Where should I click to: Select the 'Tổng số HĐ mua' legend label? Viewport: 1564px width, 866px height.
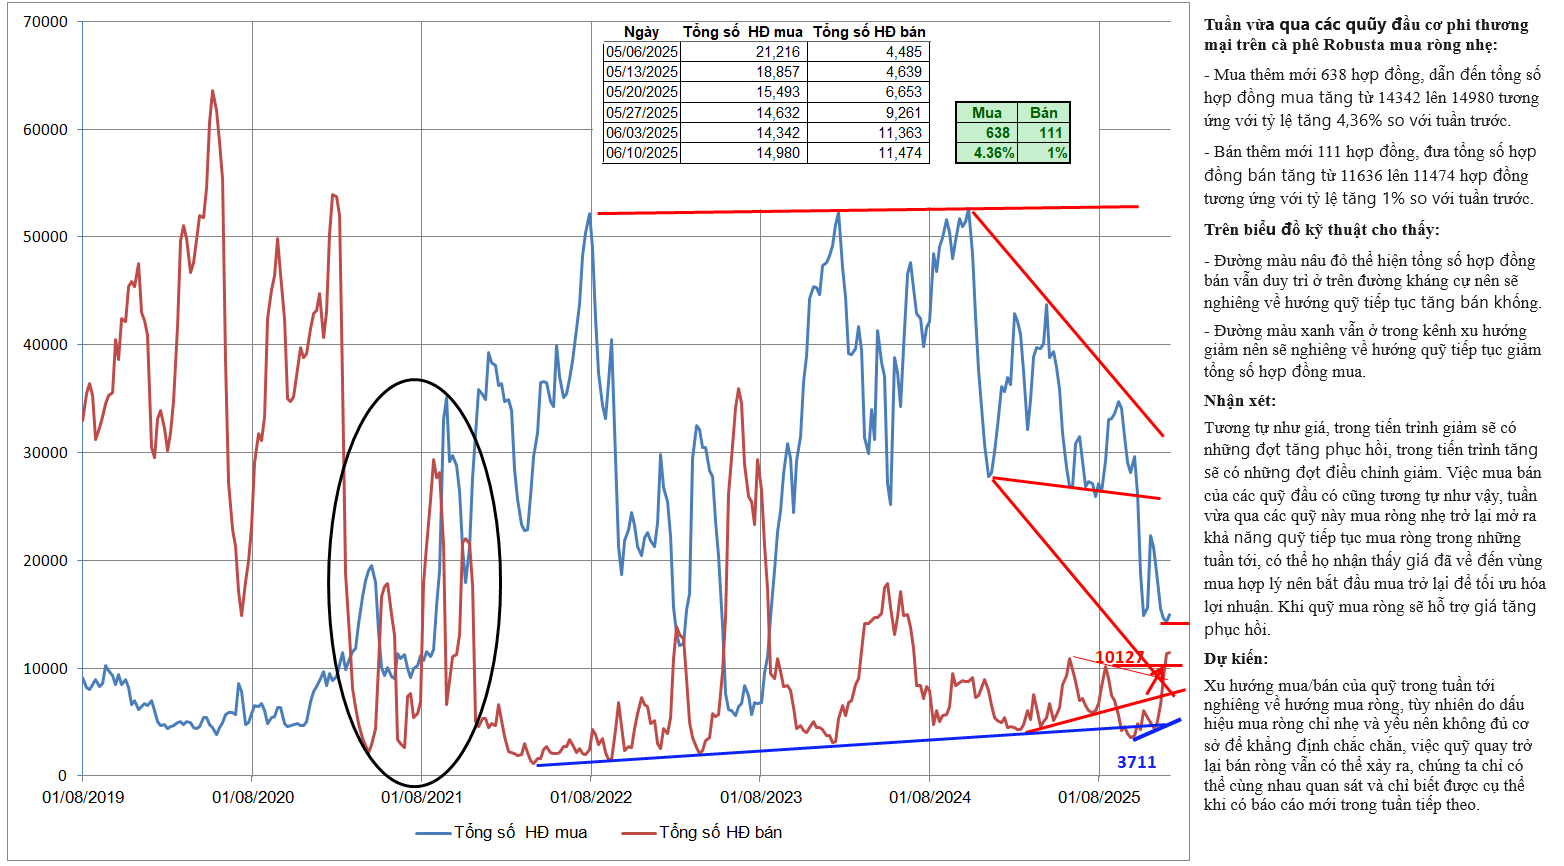click(x=520, y=833)
